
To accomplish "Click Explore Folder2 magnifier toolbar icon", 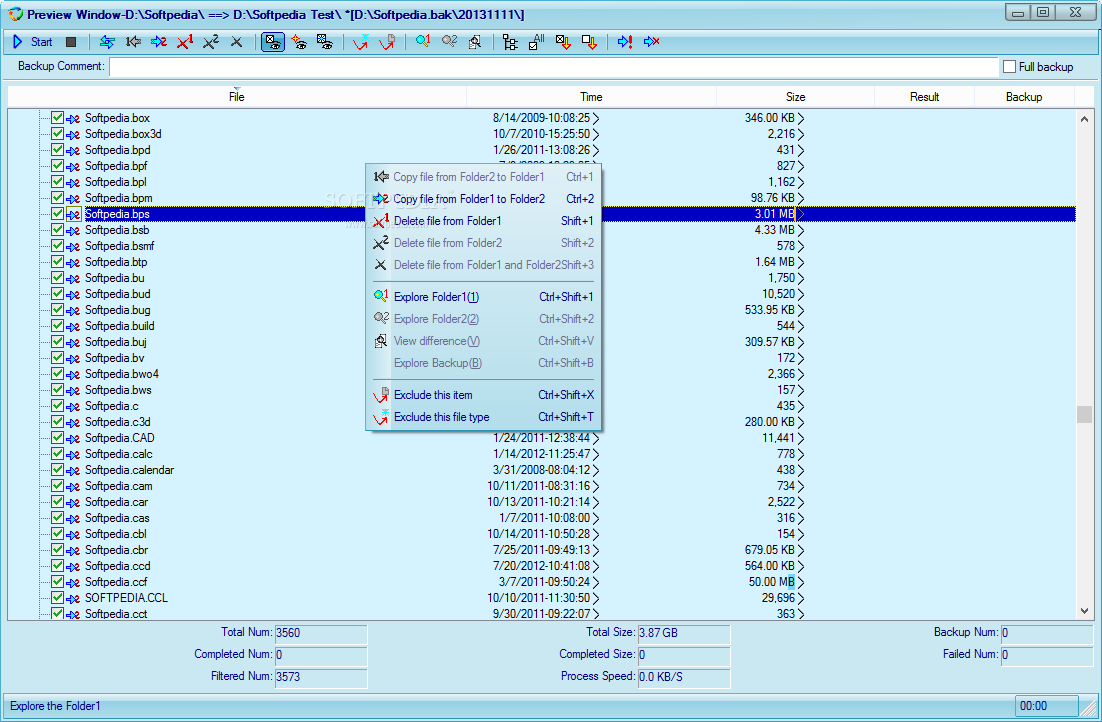I will (449, 42).
